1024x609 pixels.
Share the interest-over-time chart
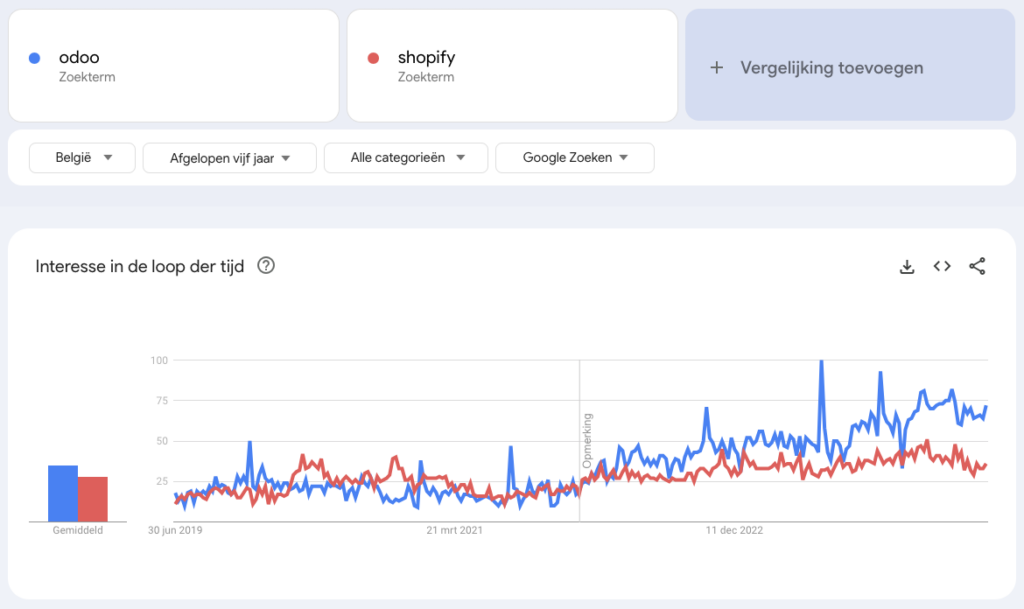[977, 267]
